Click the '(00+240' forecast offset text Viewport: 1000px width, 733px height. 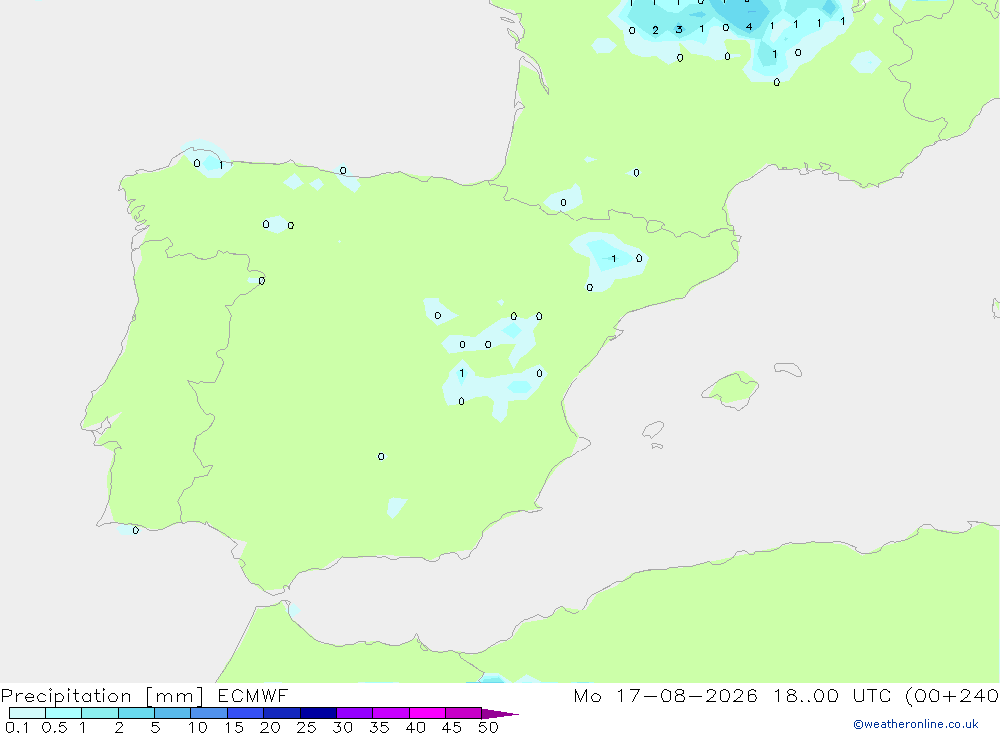[x=952, y=696]
